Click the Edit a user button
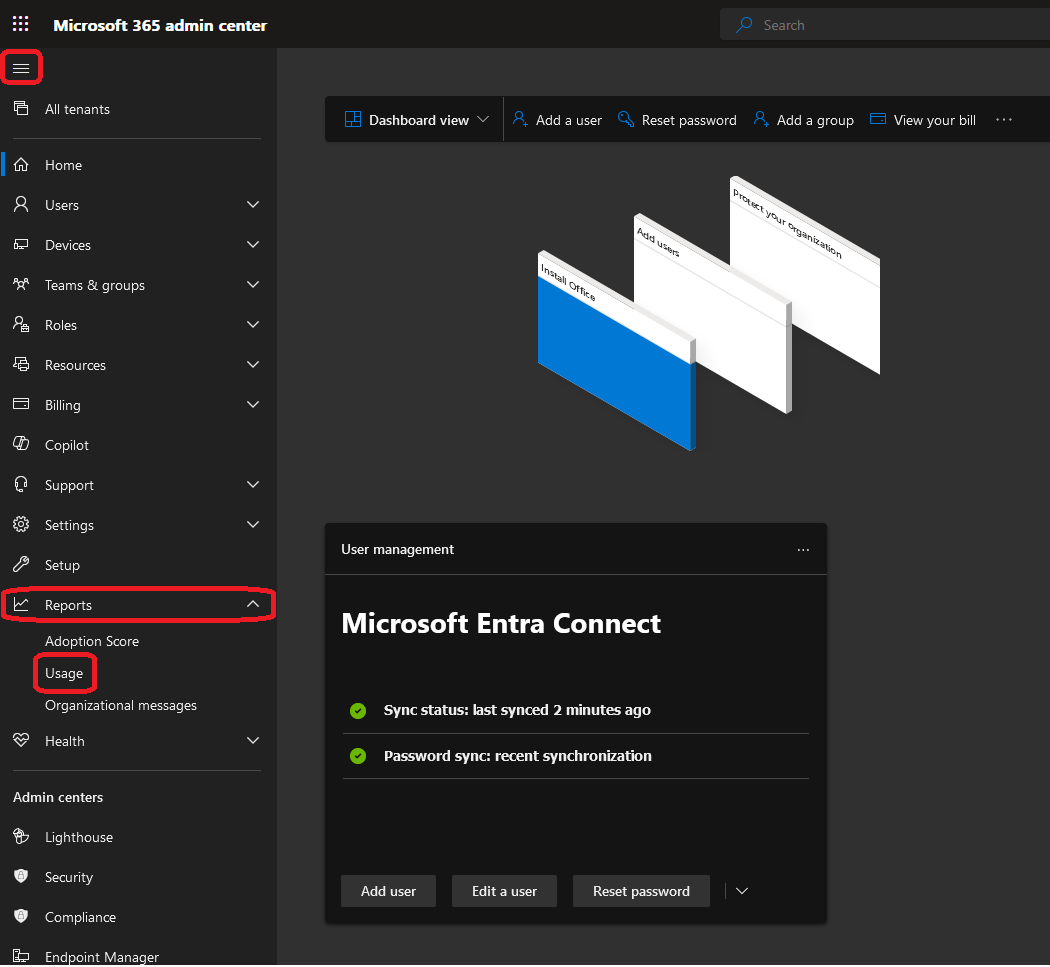The image size is (1050, 967). 504,891
